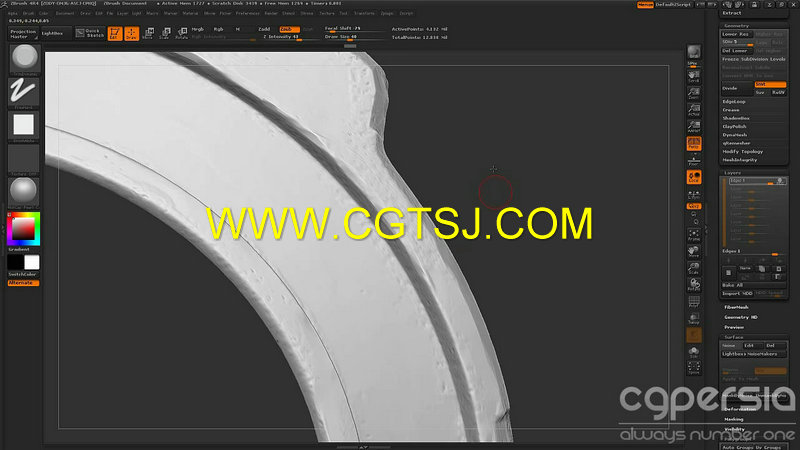Toggle L.Sym symmetry icon
The height and width of the screenshot is (450, 800).
click(x=693, y=194)
